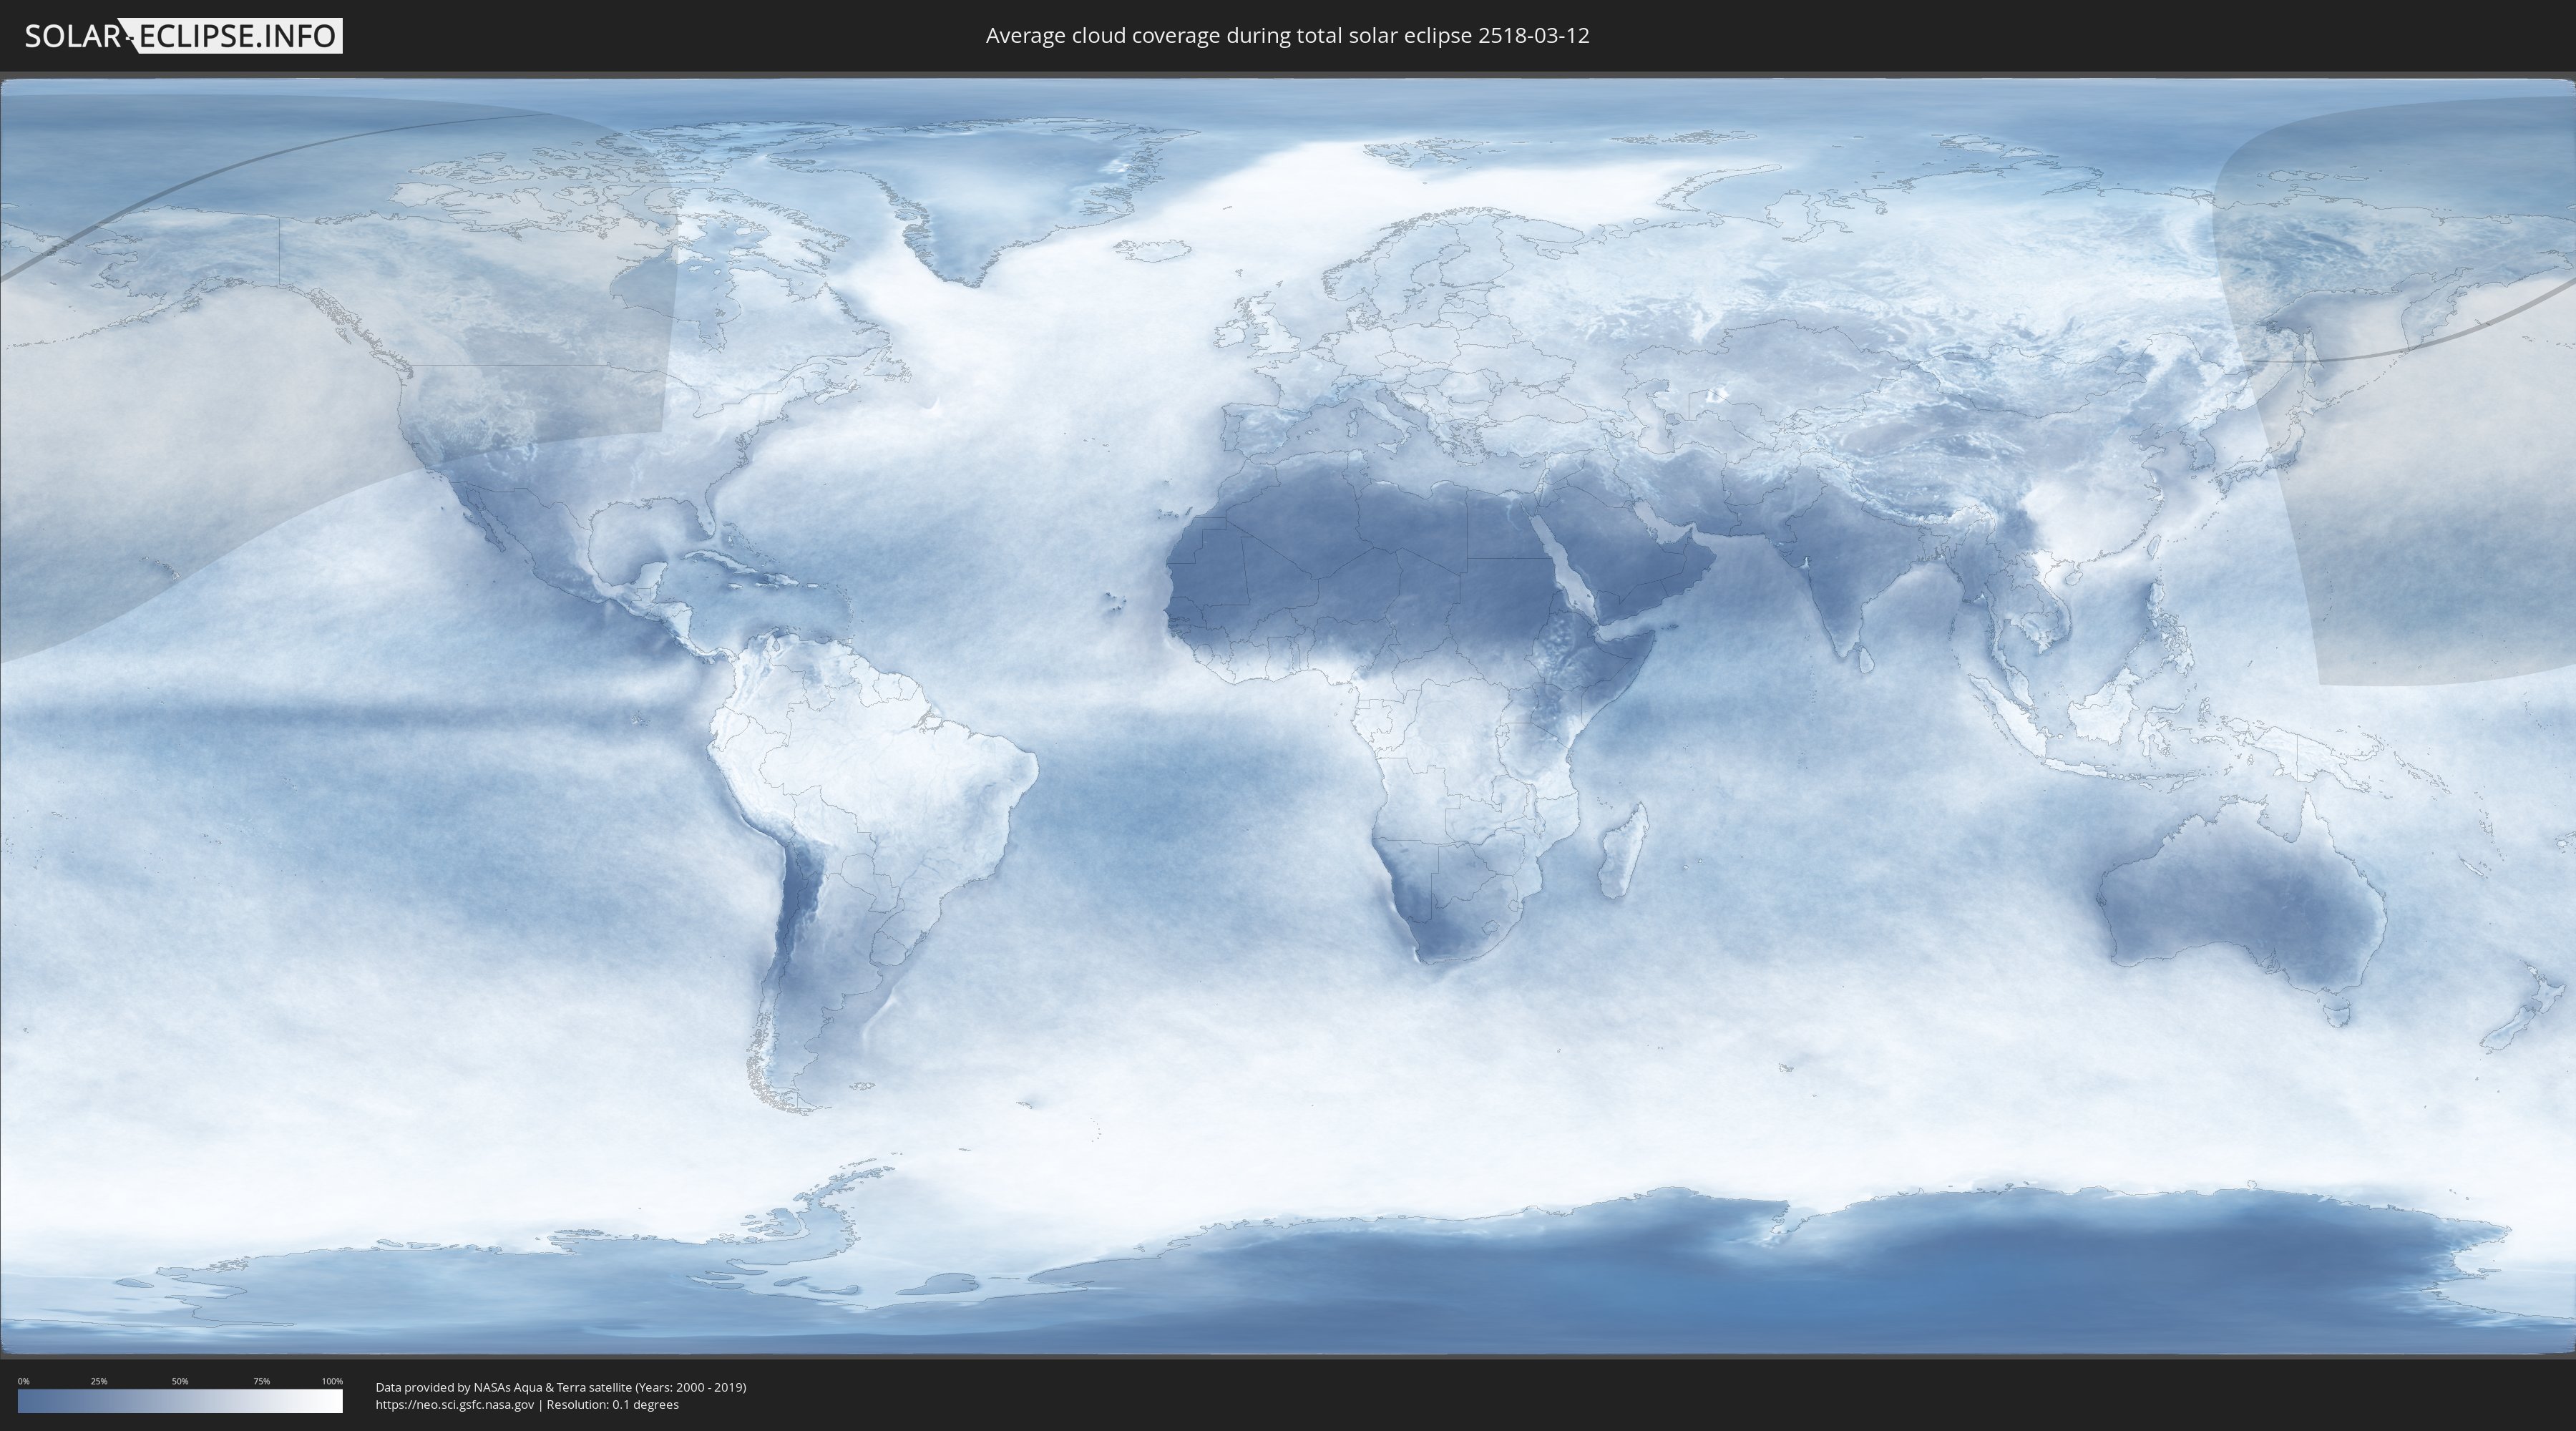The height and width of the screenshot is (1431, 2576).
Task: Click the 0% legend label
Action: pyautogui.click(x=23, y=1381)
